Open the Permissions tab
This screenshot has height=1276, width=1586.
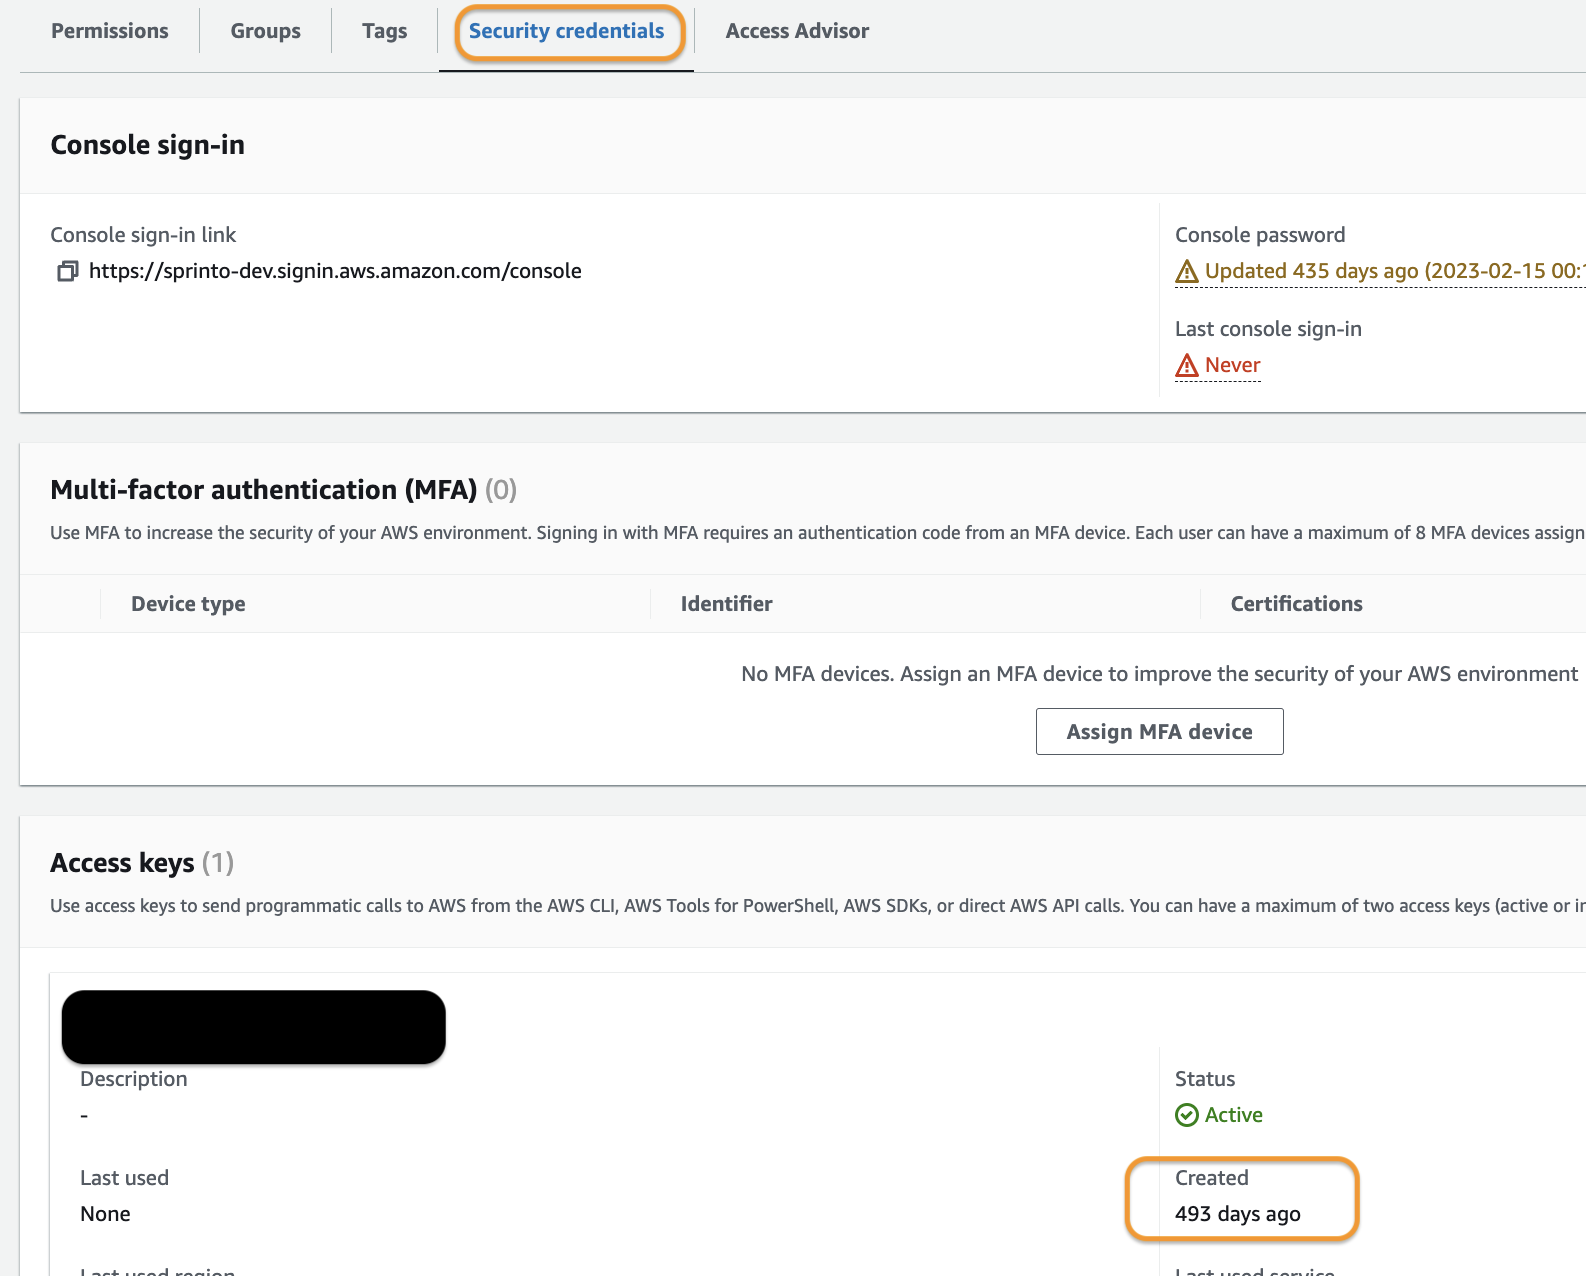[x=110, y=31]
